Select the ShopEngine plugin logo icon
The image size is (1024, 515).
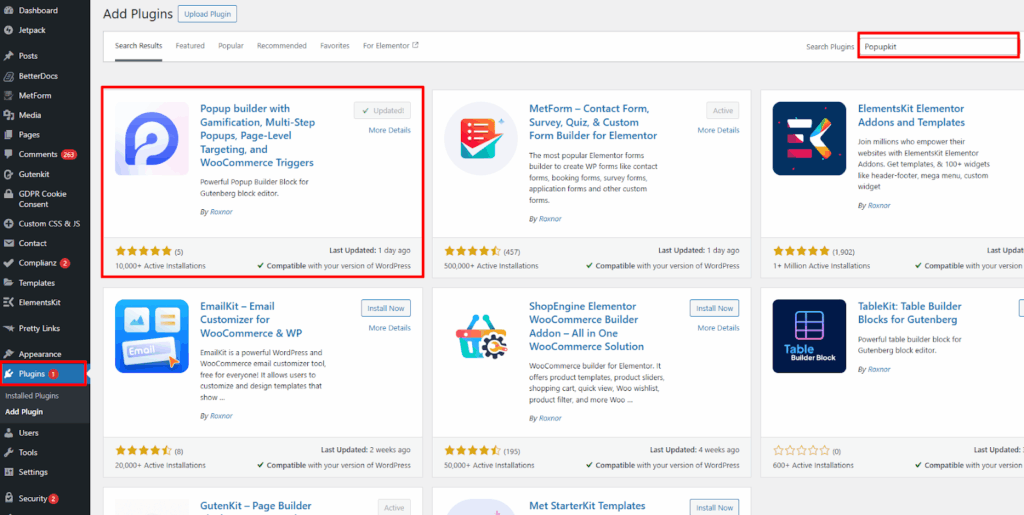click(x=481, y=337)
